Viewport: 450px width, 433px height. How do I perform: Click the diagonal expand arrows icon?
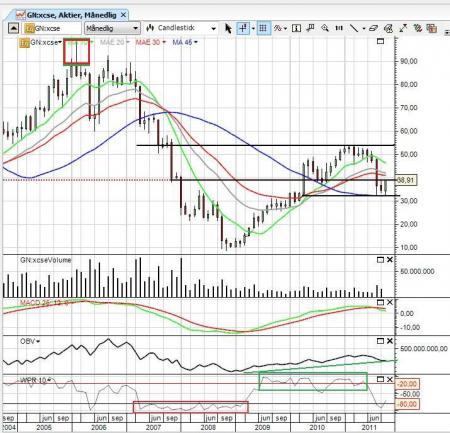point(403,28)
